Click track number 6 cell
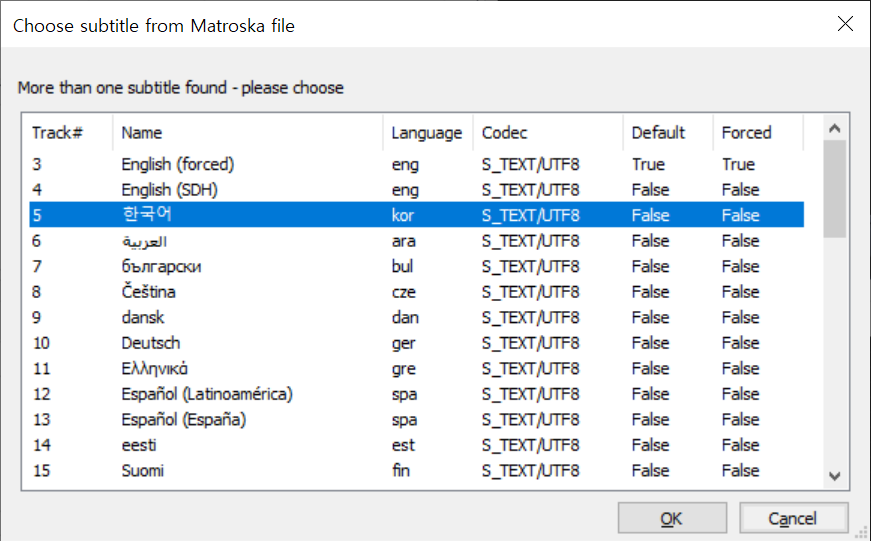871x541 pixels. coord(37,241)
